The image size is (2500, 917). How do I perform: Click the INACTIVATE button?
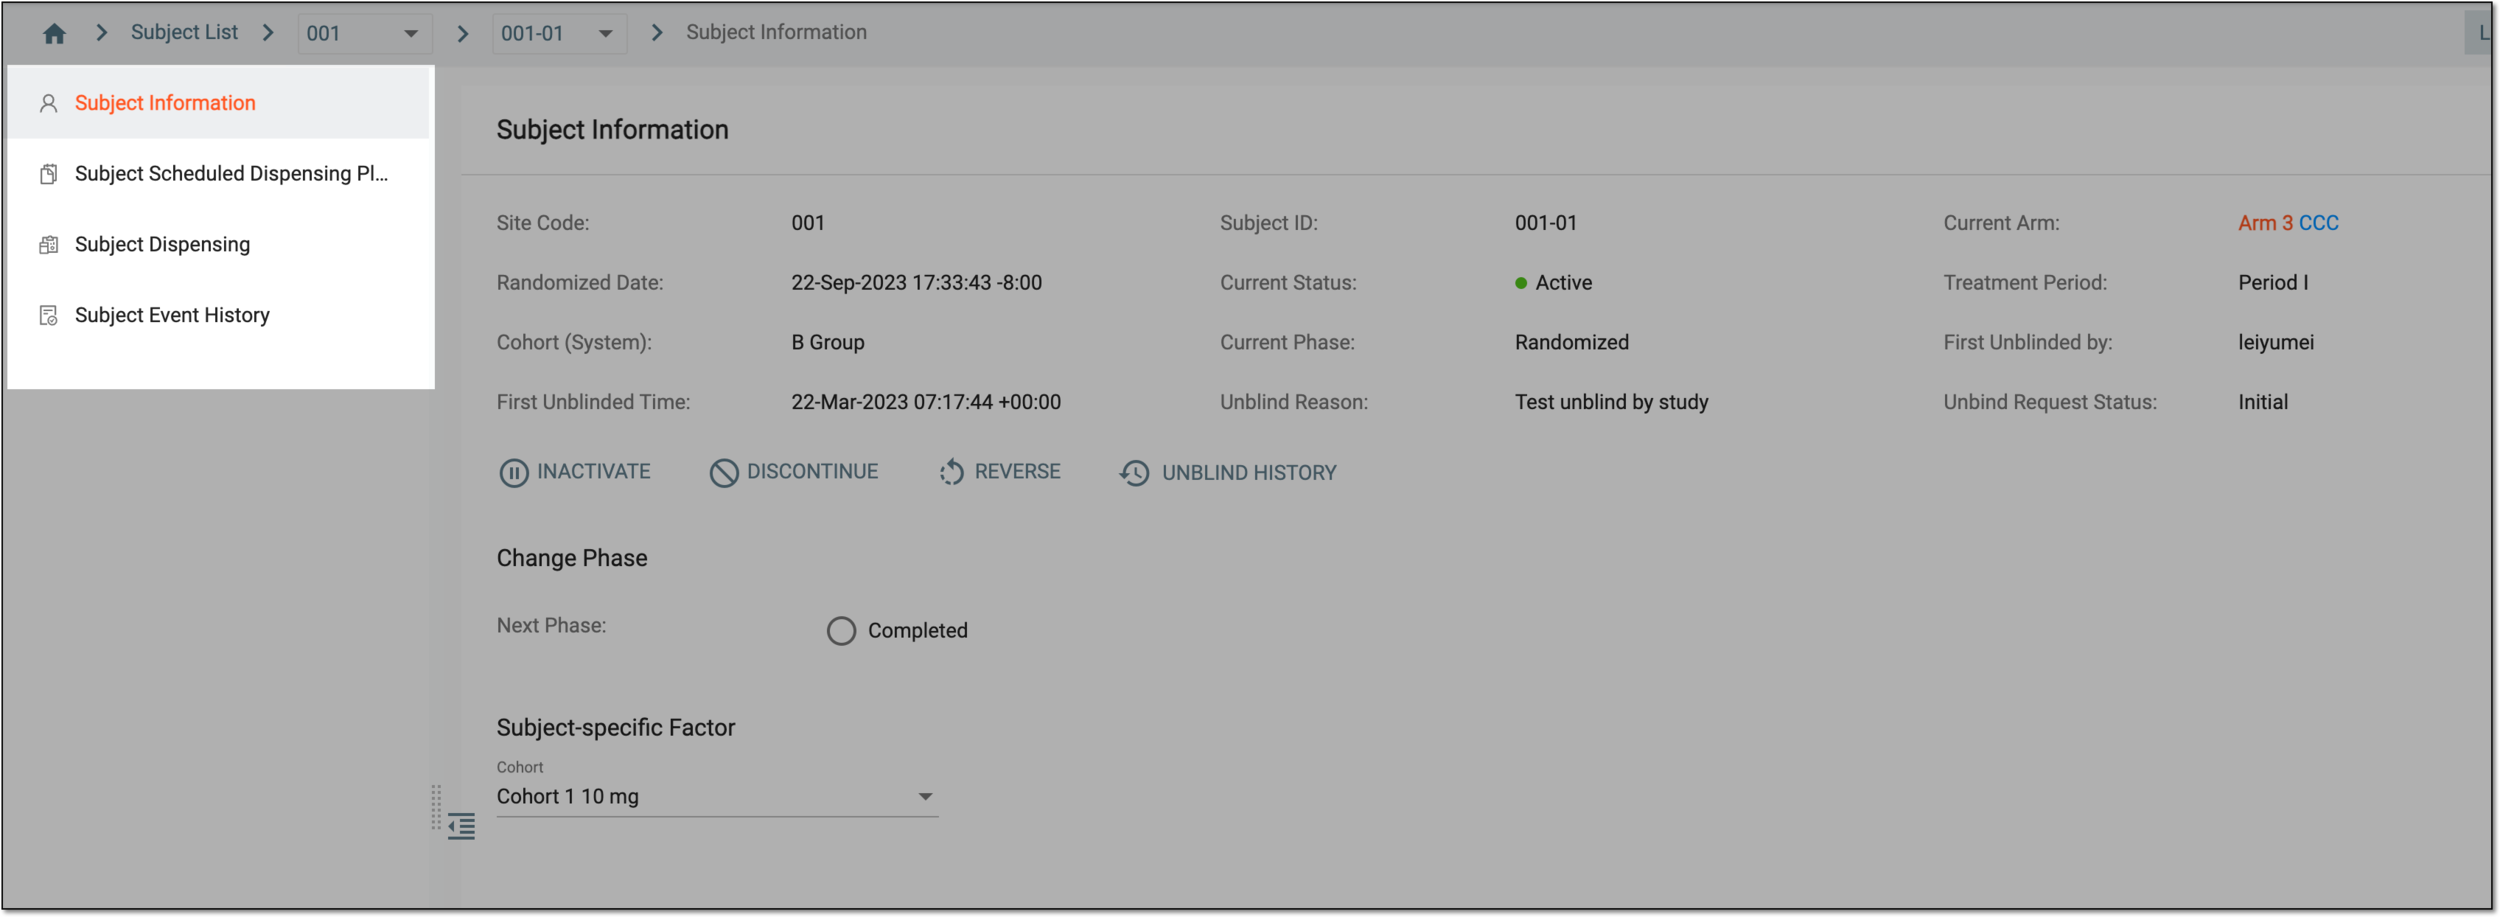point(575,472)
